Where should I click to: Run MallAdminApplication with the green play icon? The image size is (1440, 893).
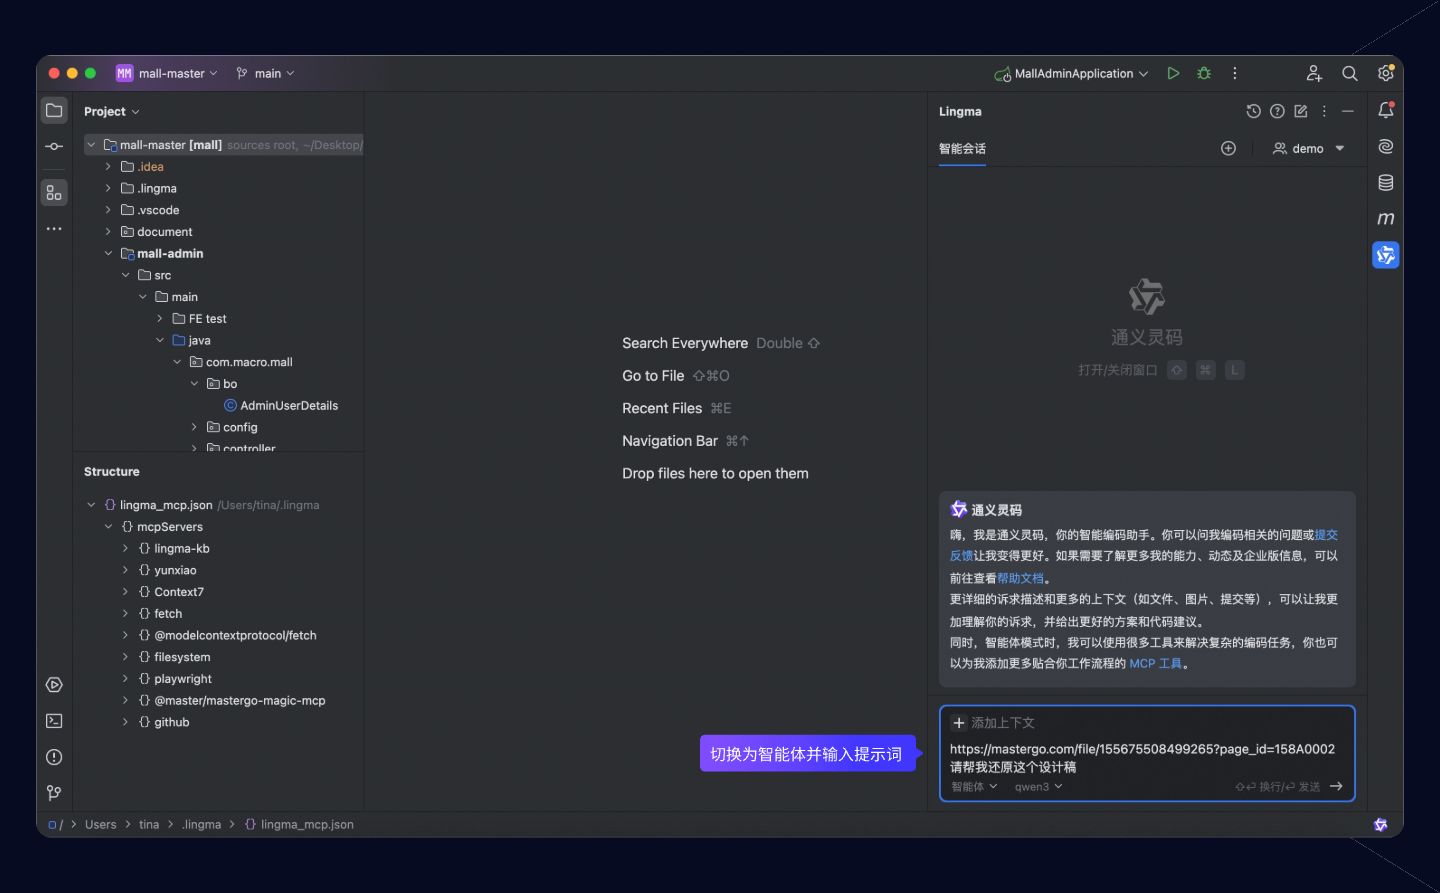coord(1173,73)
